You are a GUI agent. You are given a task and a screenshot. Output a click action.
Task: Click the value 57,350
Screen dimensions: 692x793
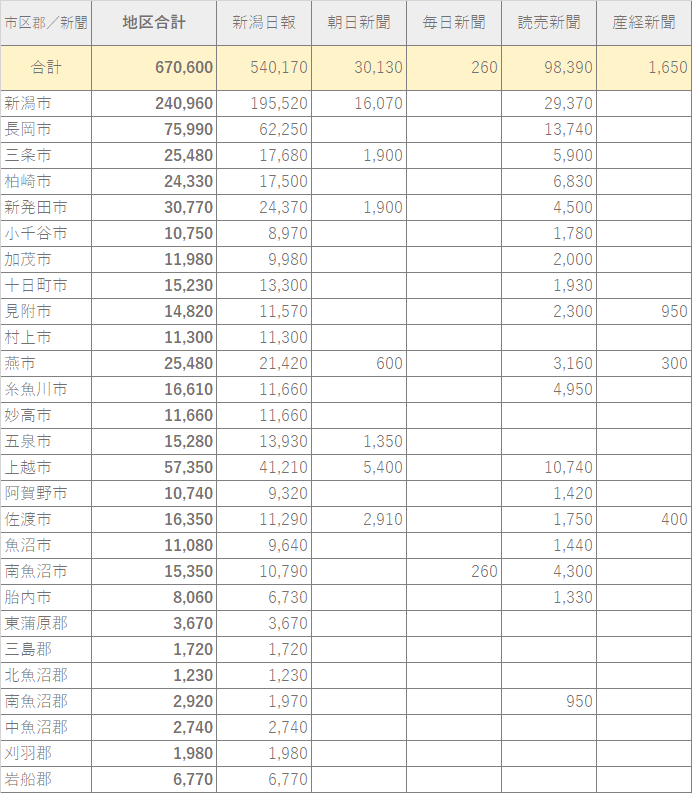click(x=189, y=467)
